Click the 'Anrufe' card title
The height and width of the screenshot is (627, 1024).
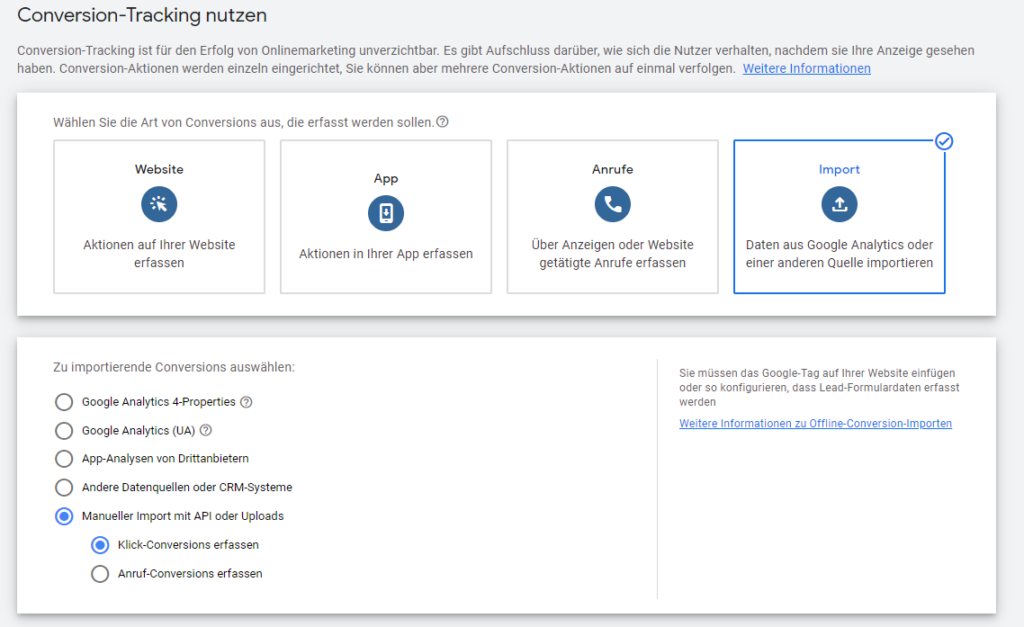pos(613,169)
